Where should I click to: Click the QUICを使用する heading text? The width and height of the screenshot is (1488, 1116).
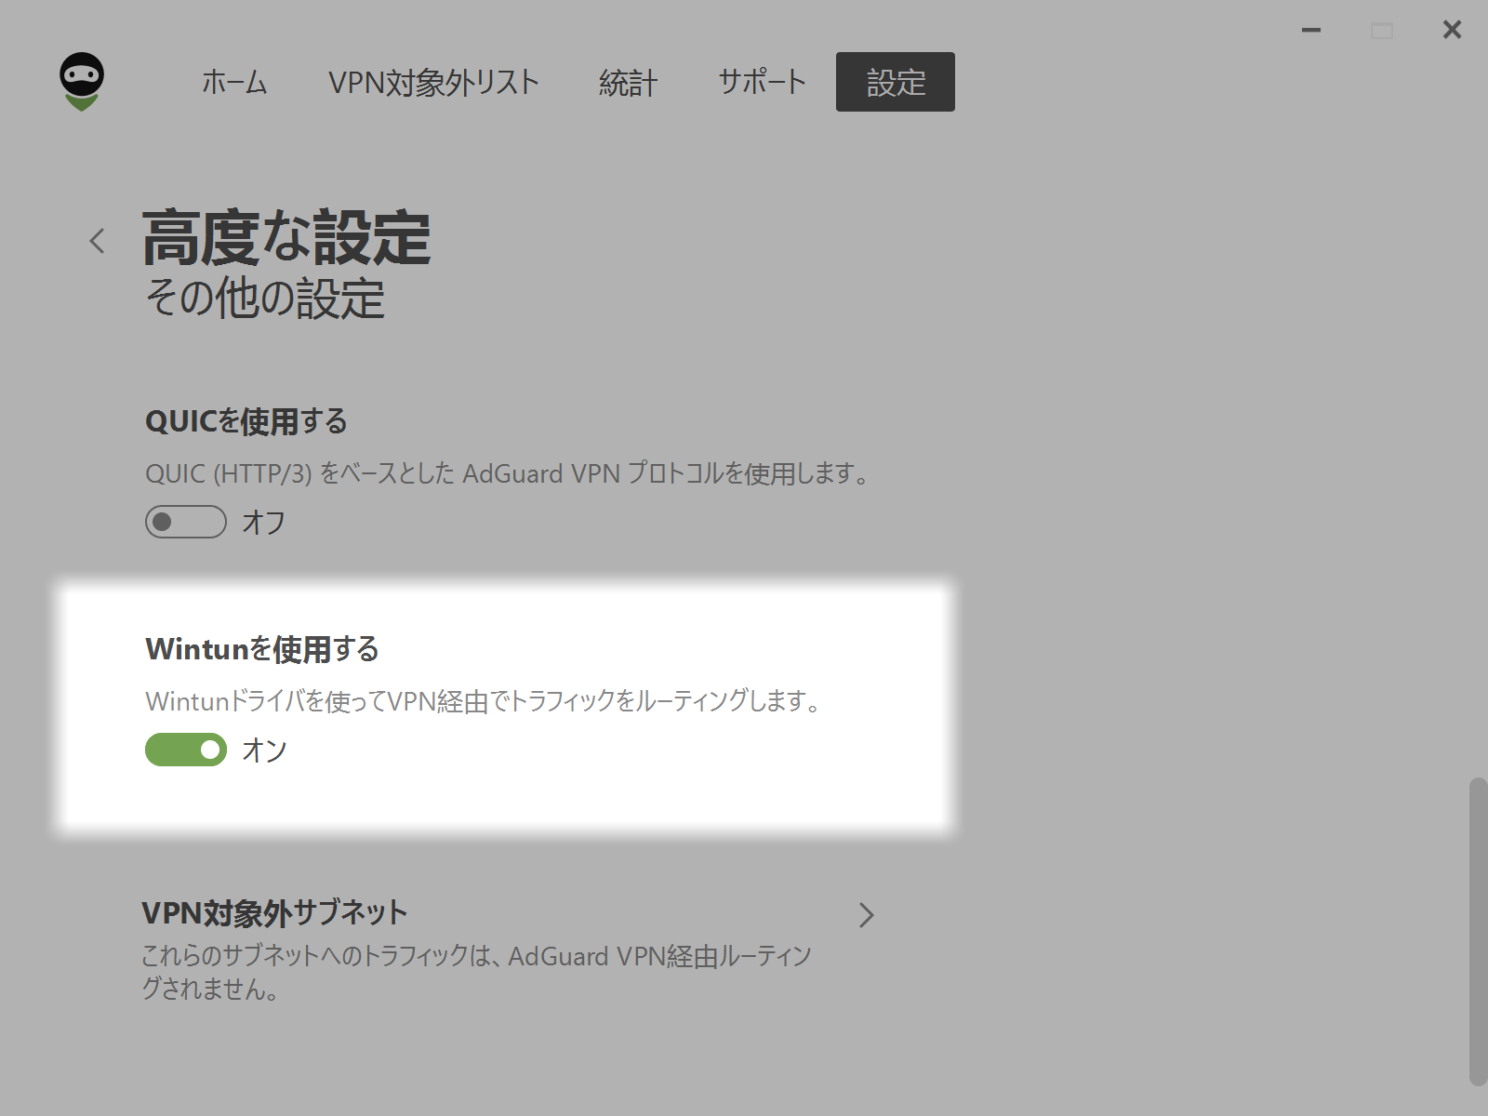tap(246, 421)
